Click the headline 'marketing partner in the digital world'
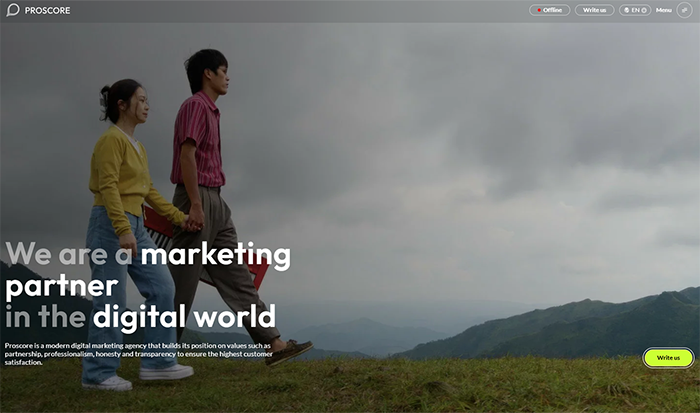The height and width of the screenshot is (413, 700). pos(148,286)
